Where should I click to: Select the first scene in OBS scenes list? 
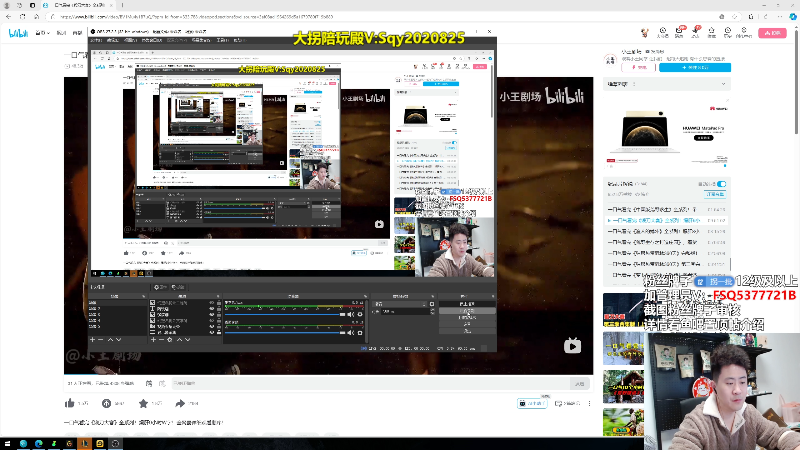(118, 303)
